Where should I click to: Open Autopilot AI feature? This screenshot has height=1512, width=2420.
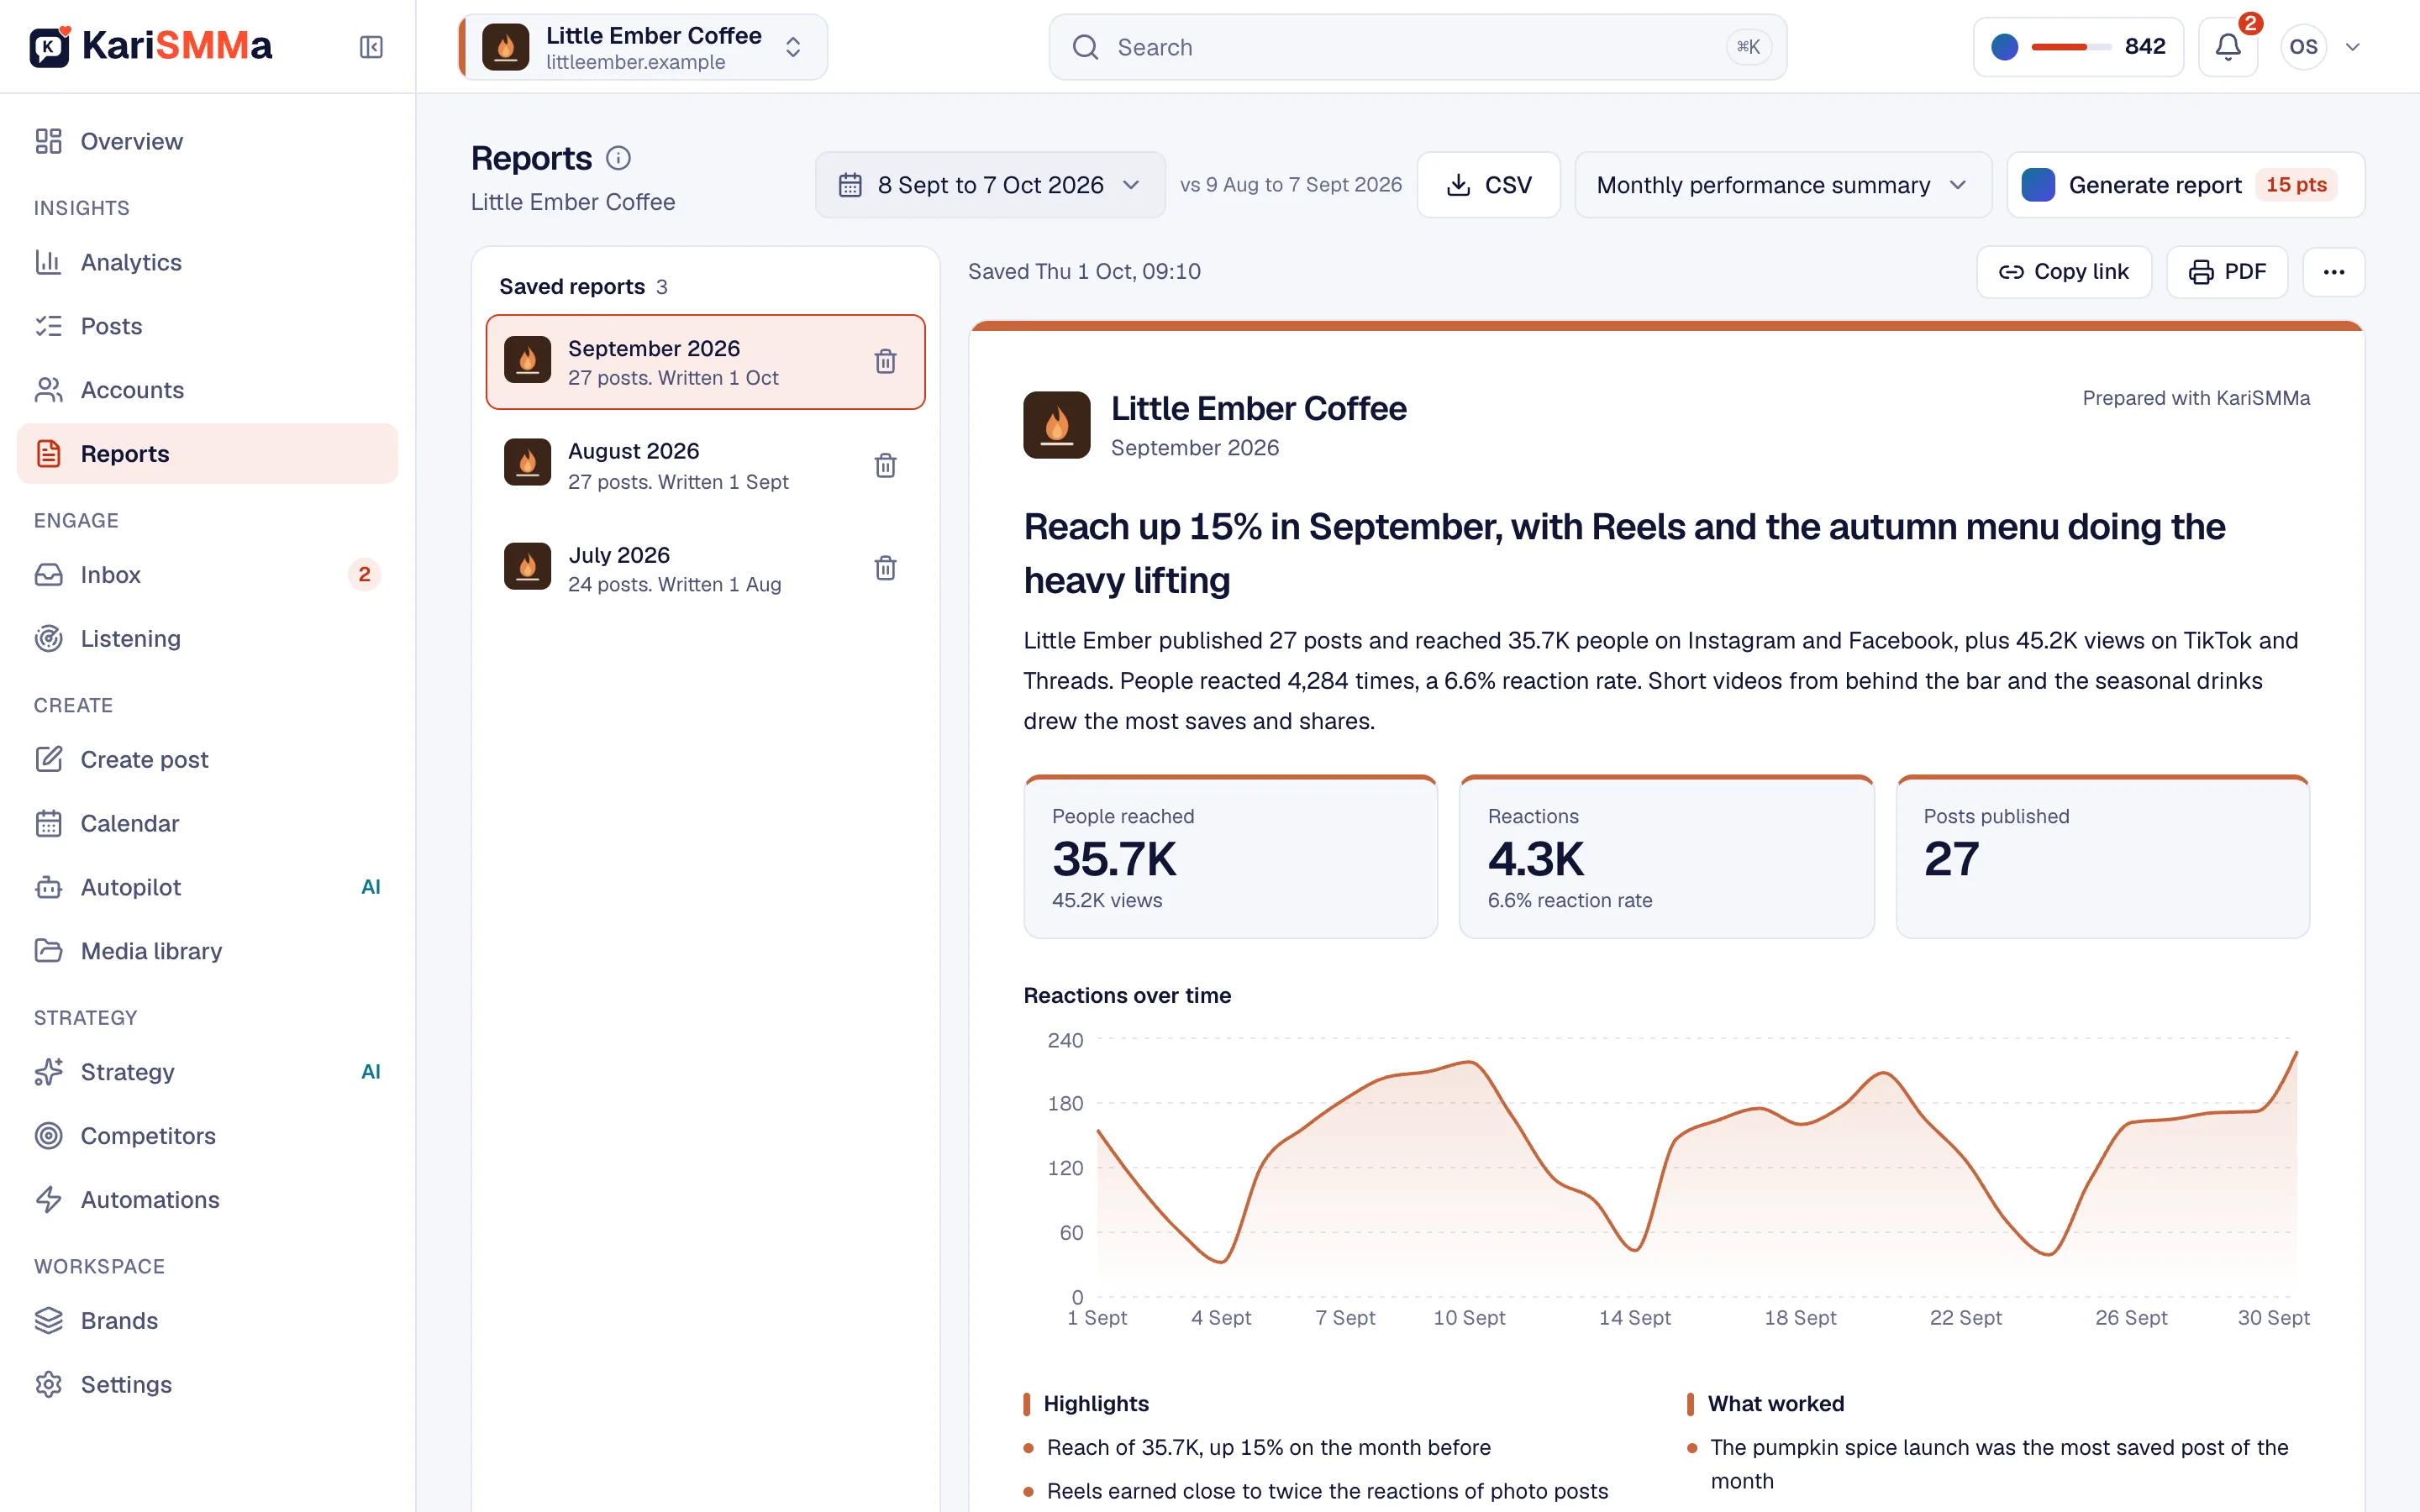click(x=207, y=887)
